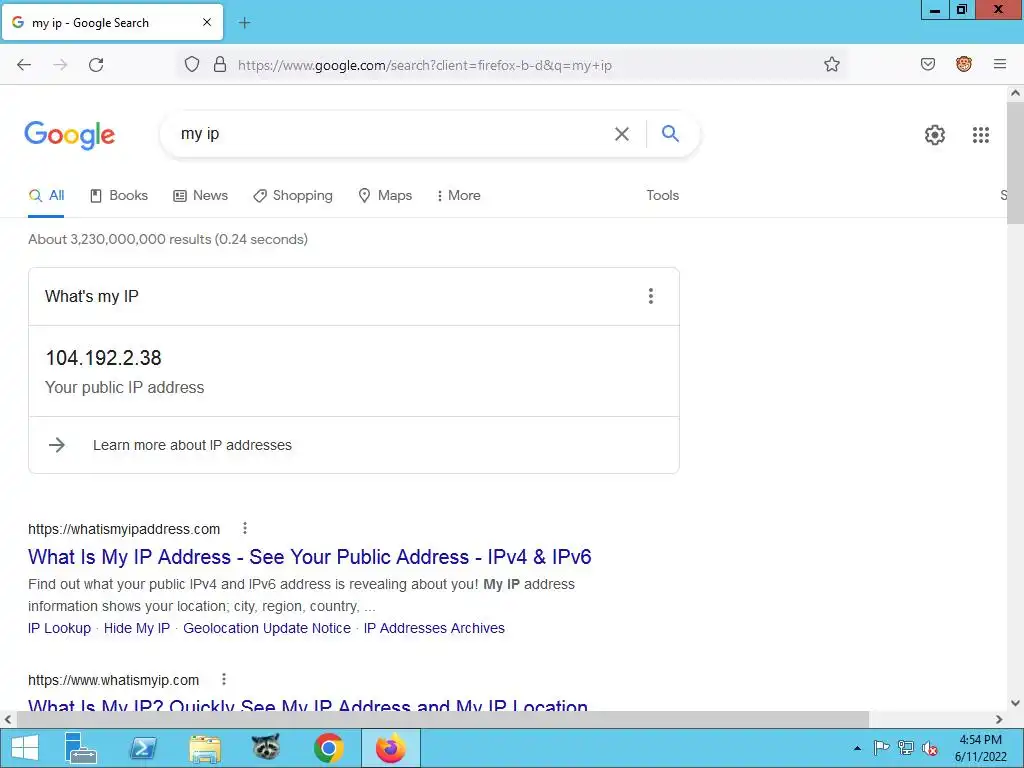1024x768 pixels.
Task: Open options dots next to whatismyipaddress.com
Action: (x=245, y=528)
